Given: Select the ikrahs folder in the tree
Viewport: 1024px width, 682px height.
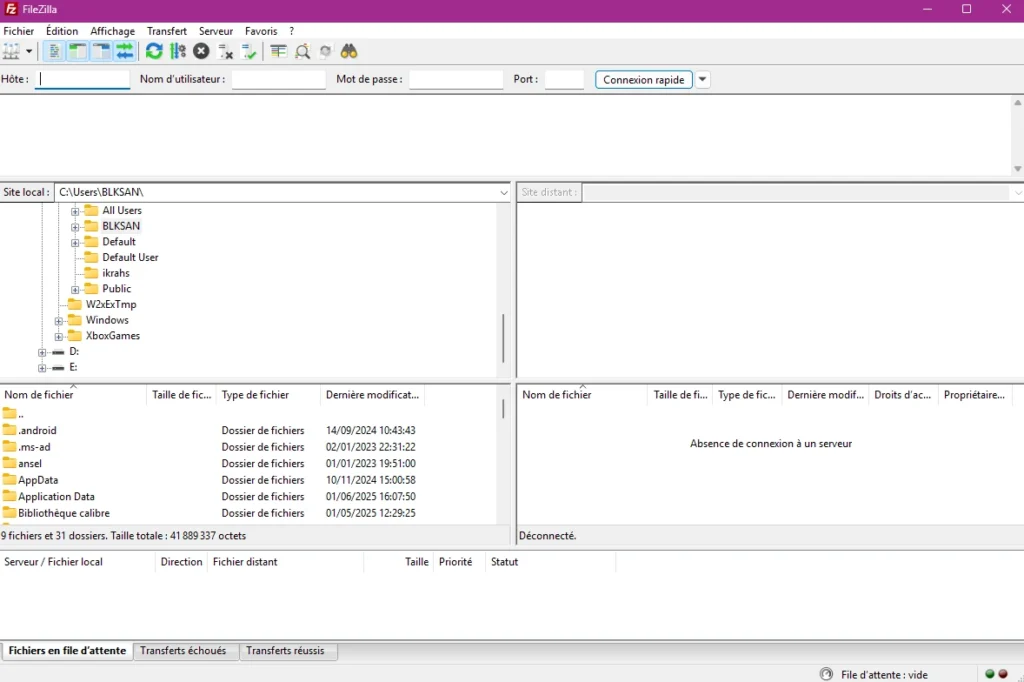Looking at the screenshot, I should pos(116,273).
